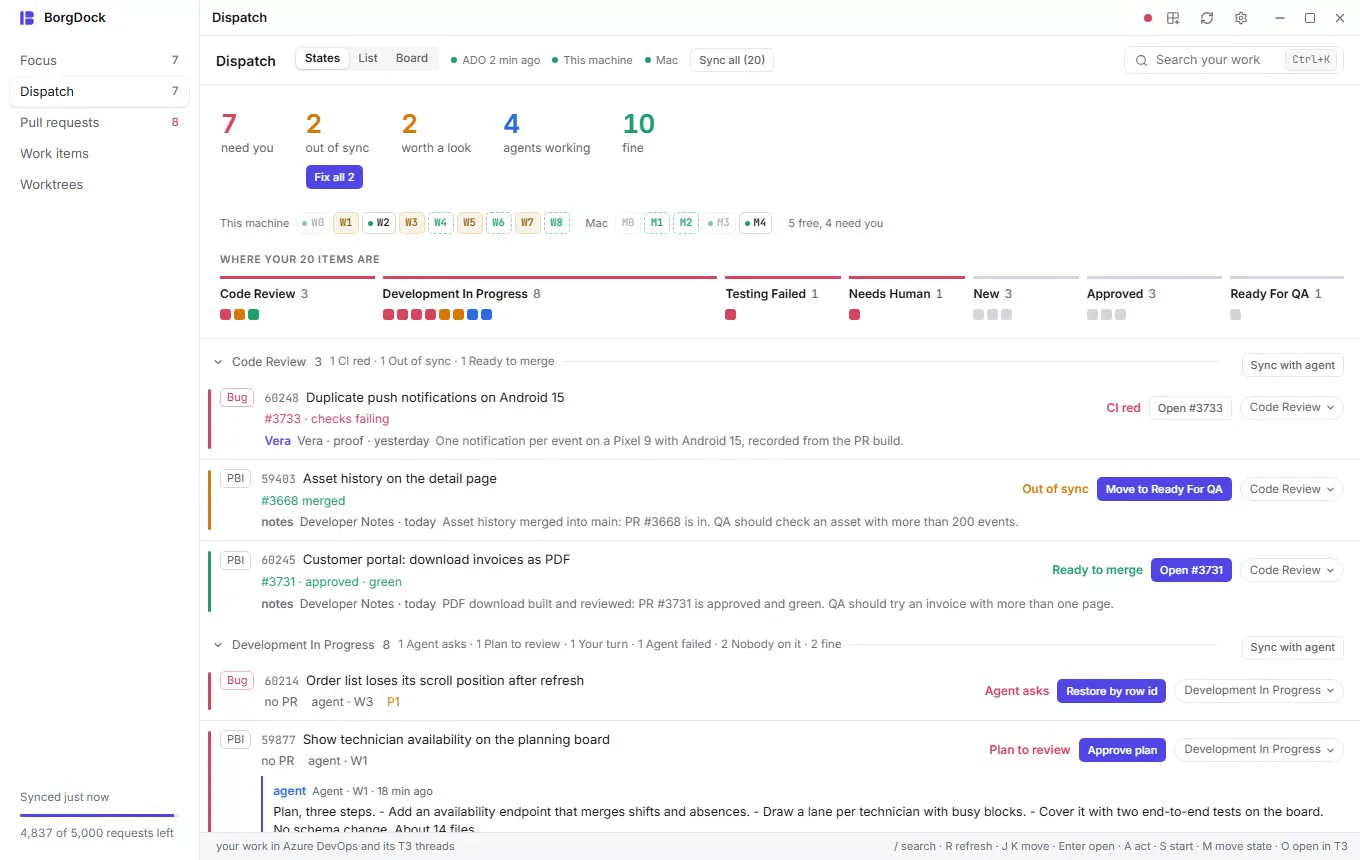Collapse the Development In Progress group chevron
The image size is (1360, 860).
pos(217,645)
